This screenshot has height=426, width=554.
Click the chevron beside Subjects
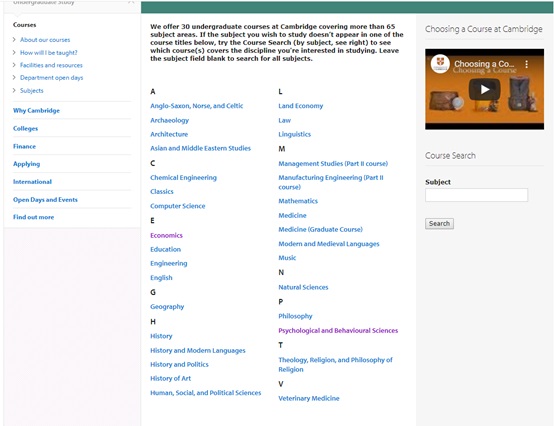pyautogui.click(x=14, y=90)
